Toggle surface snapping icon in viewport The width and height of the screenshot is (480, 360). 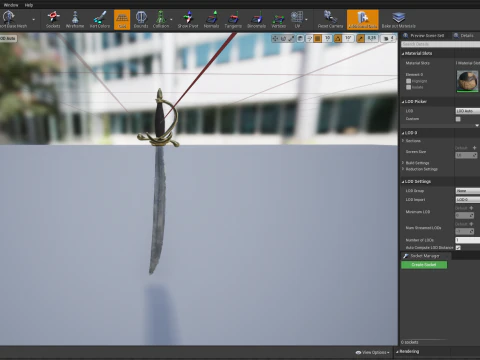[x=309, y=39]
